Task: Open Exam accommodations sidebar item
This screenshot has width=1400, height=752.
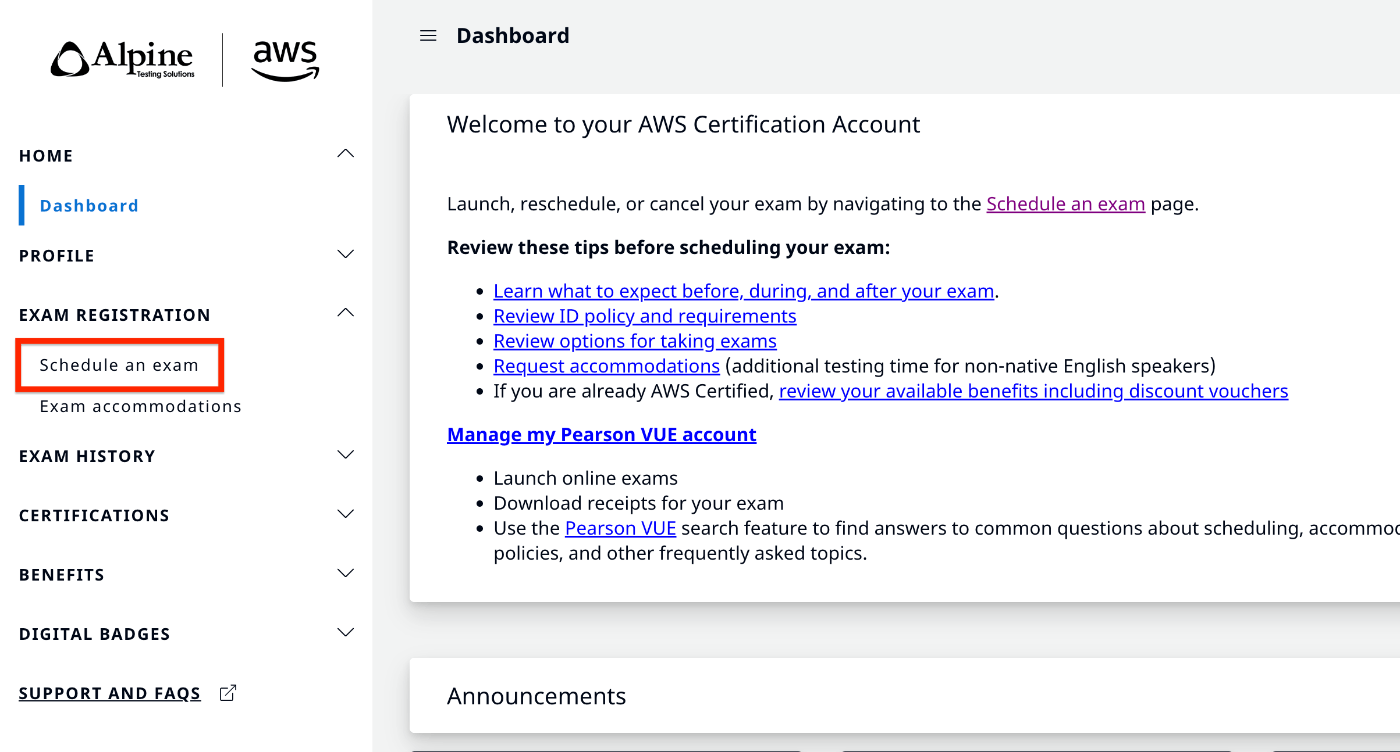Action: [141, 406]
